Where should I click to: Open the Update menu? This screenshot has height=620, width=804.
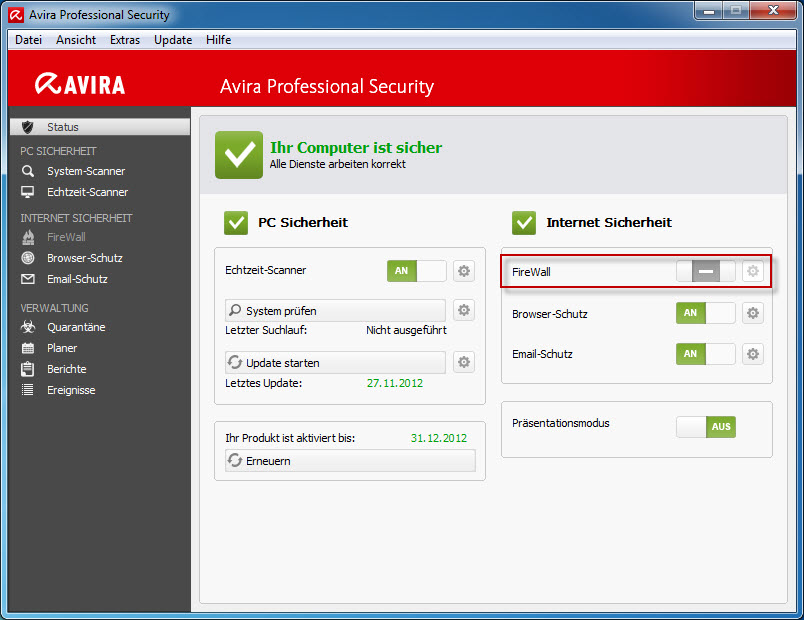pyautogui.click(x=173, y=40)
